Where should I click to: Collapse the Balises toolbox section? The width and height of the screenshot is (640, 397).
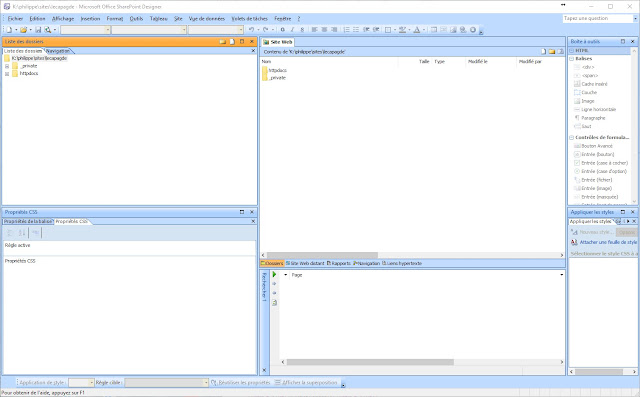point(572,59)
